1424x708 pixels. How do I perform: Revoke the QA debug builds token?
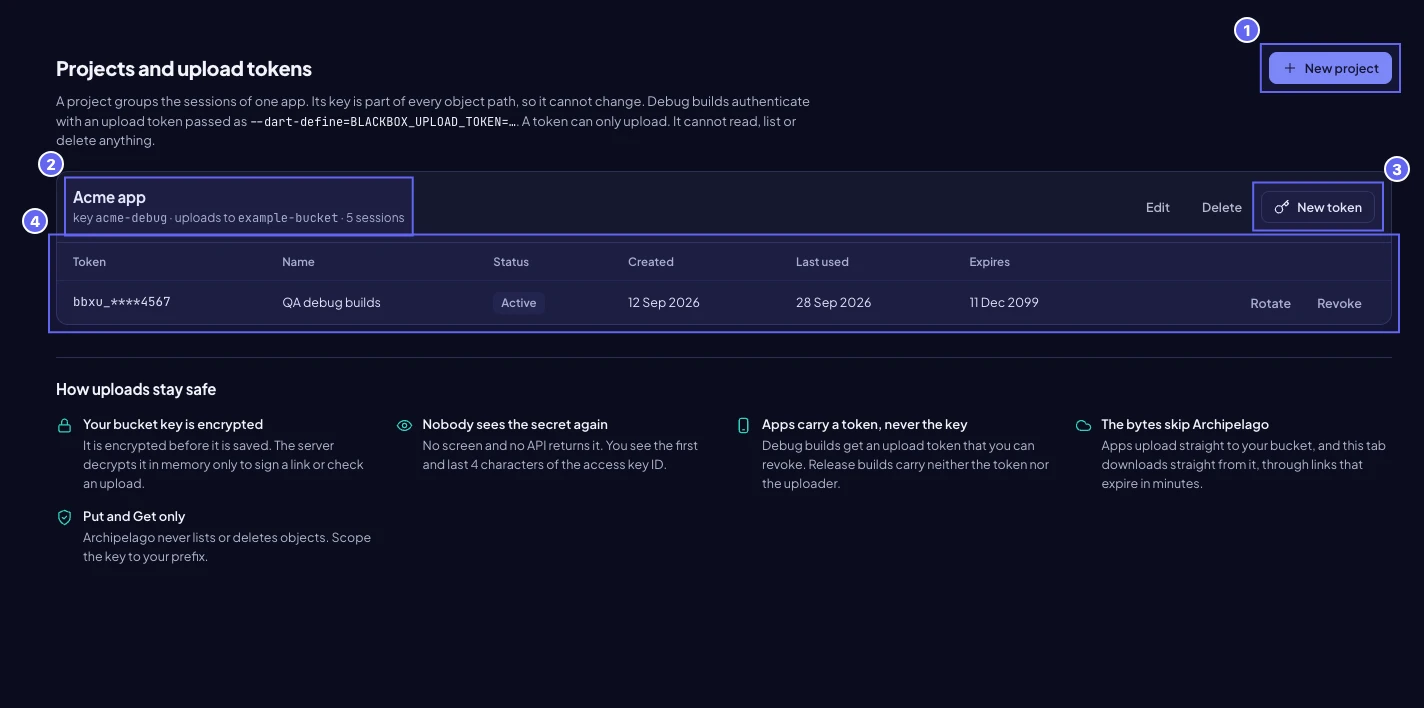coord(1339,303)
